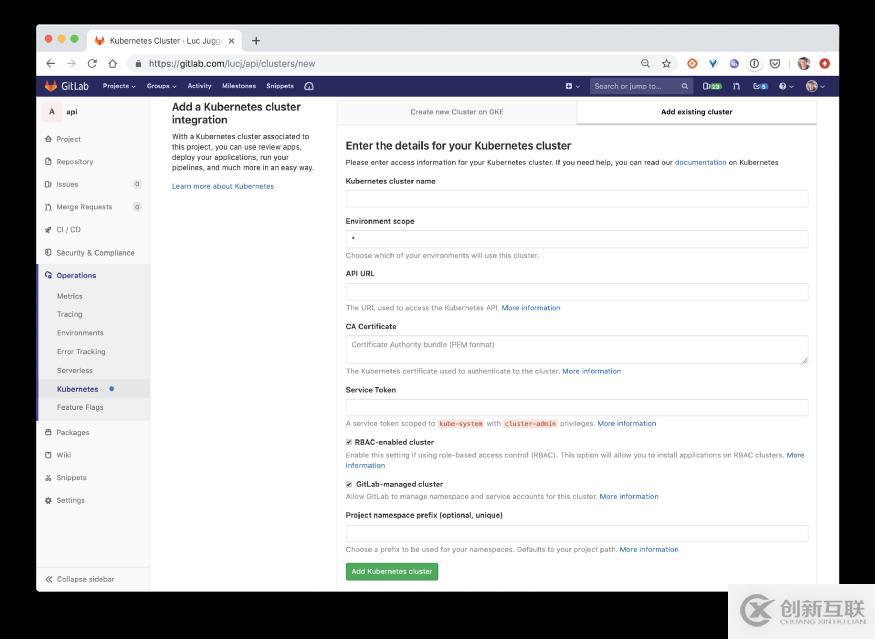Viewport: 875px width, 639px height.
Task: Open the Operations sidebar section
Action: 76,275
